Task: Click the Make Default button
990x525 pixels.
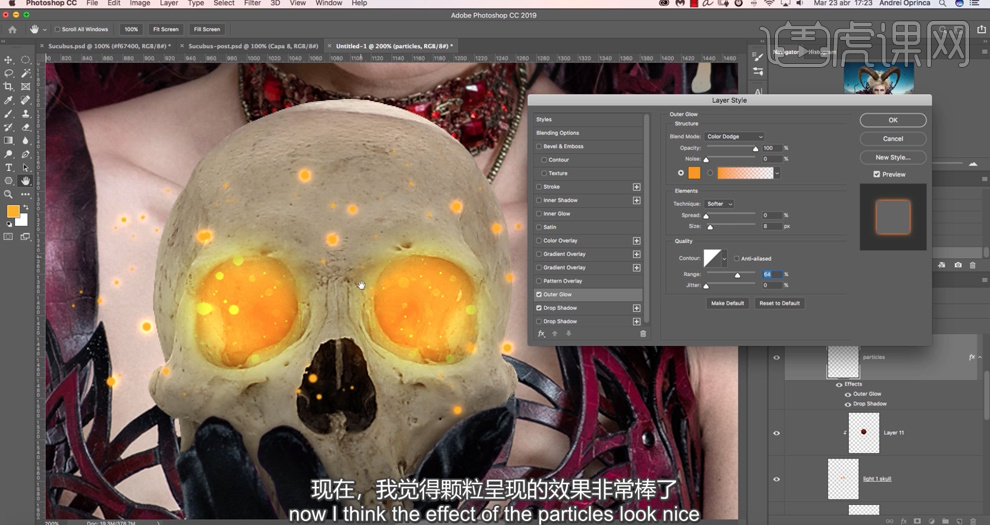Action: click(x=727, y=303)
